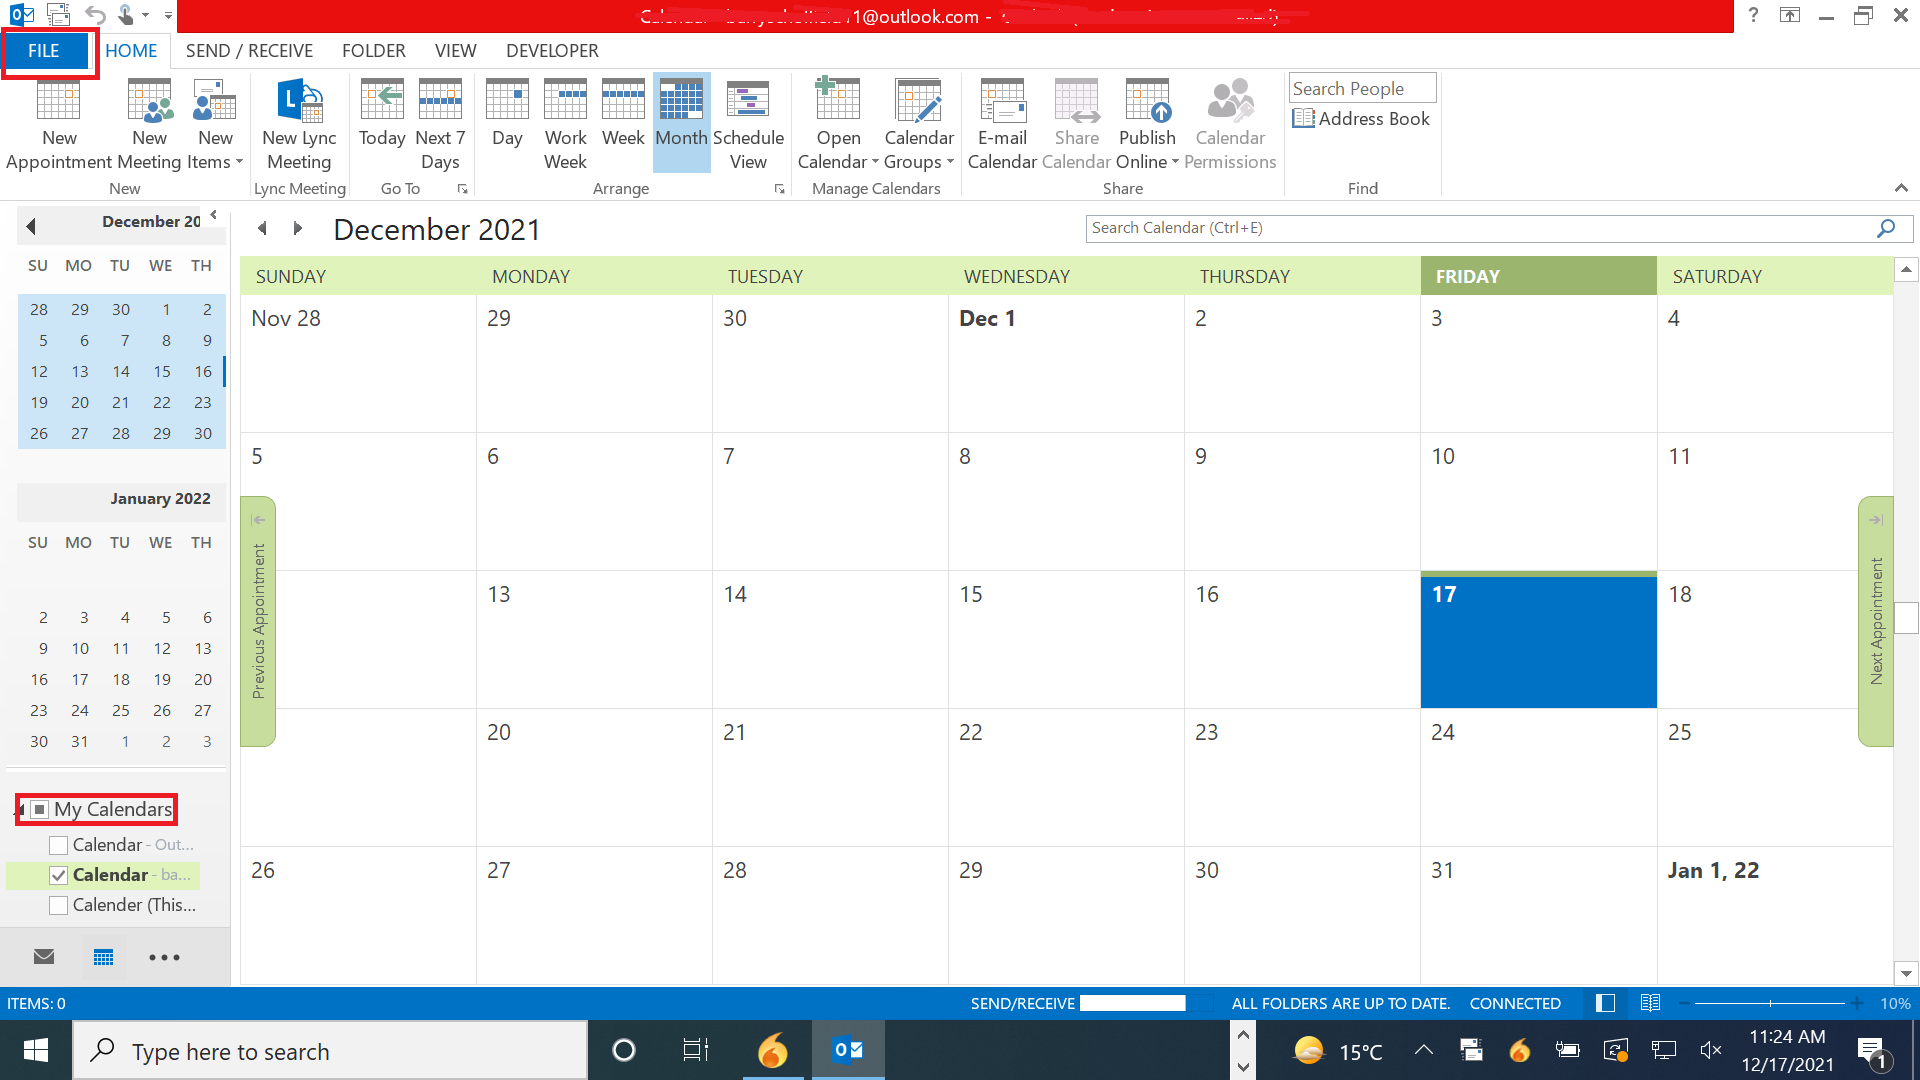The height and width of the screenshot is (1080, 1920).
Task: Click the zoom out minus button
Action: (x=1684, y=1003)
